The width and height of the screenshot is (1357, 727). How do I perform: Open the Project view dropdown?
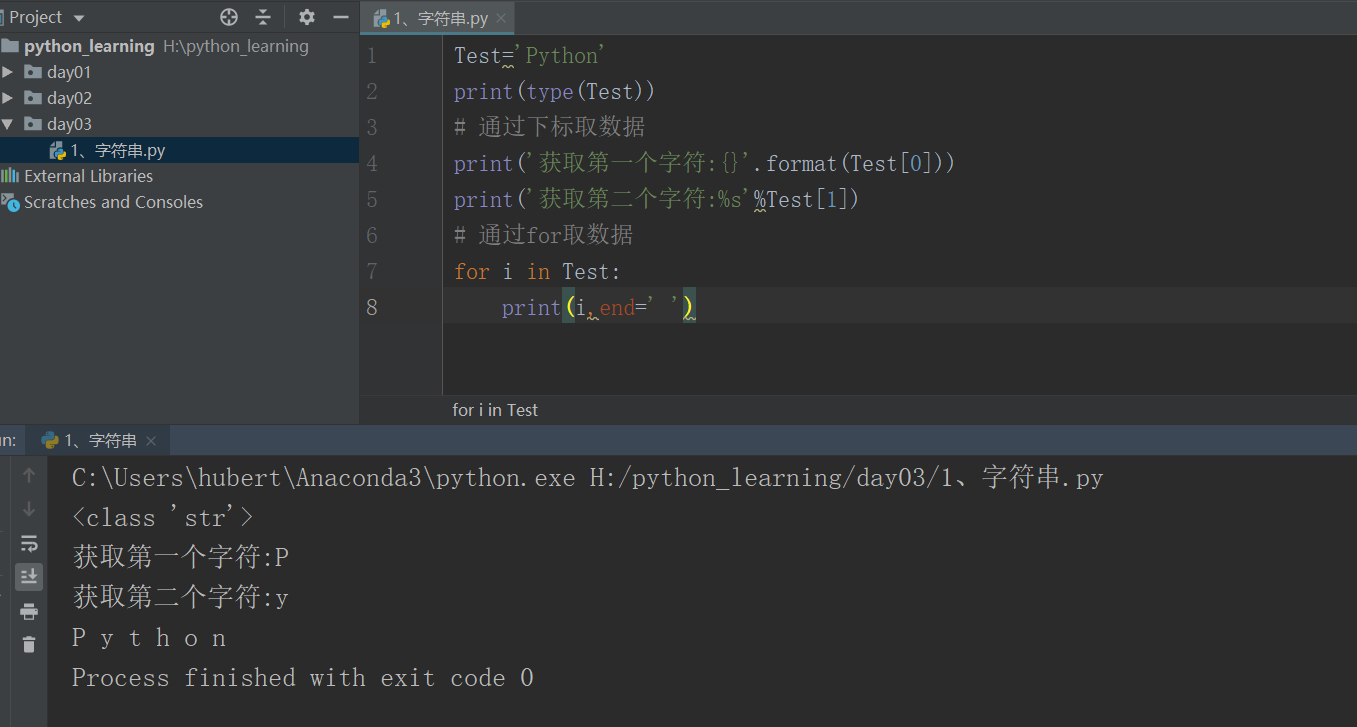pyautogui.click(x=47, y=17)
